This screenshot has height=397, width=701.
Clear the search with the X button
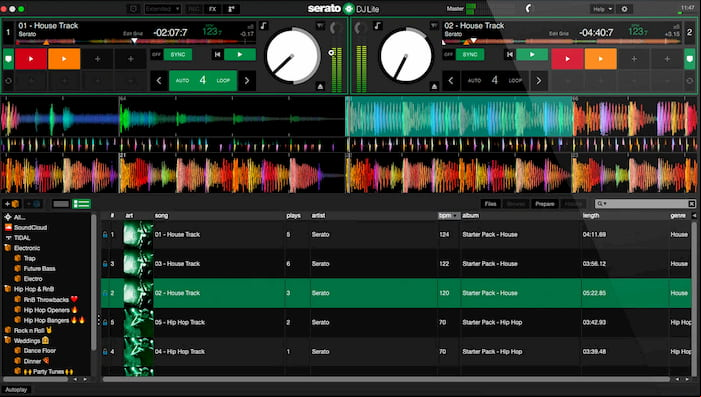691,204
